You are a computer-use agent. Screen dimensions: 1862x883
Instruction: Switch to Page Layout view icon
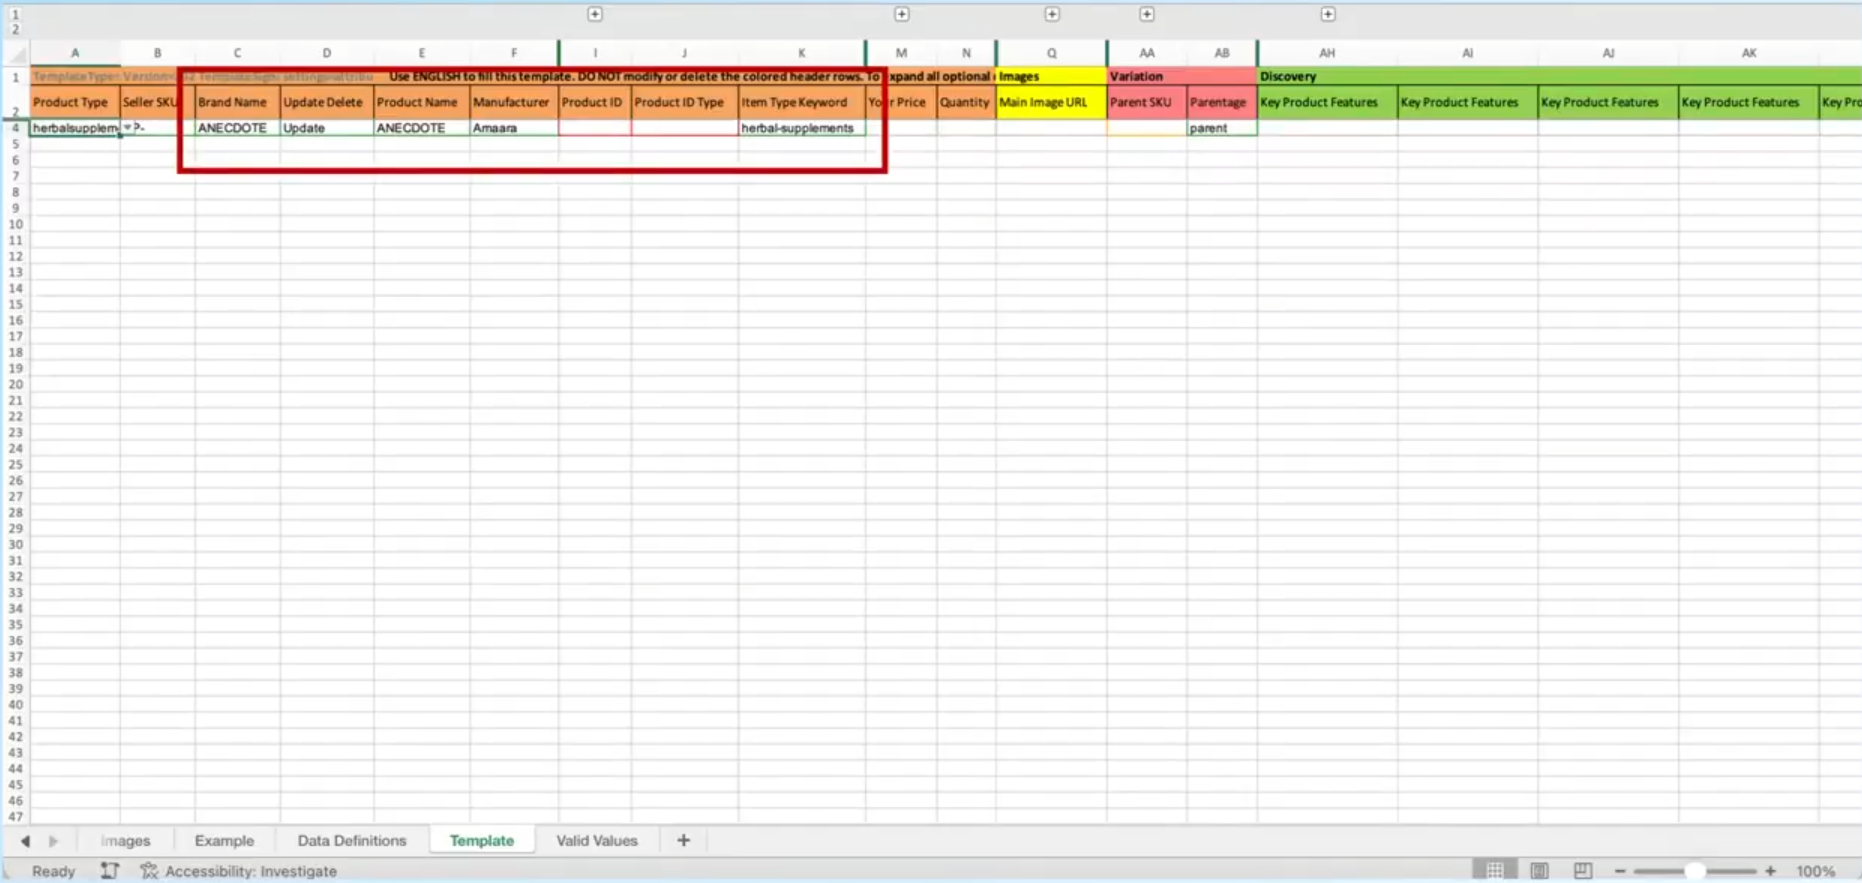[1539, 871]
